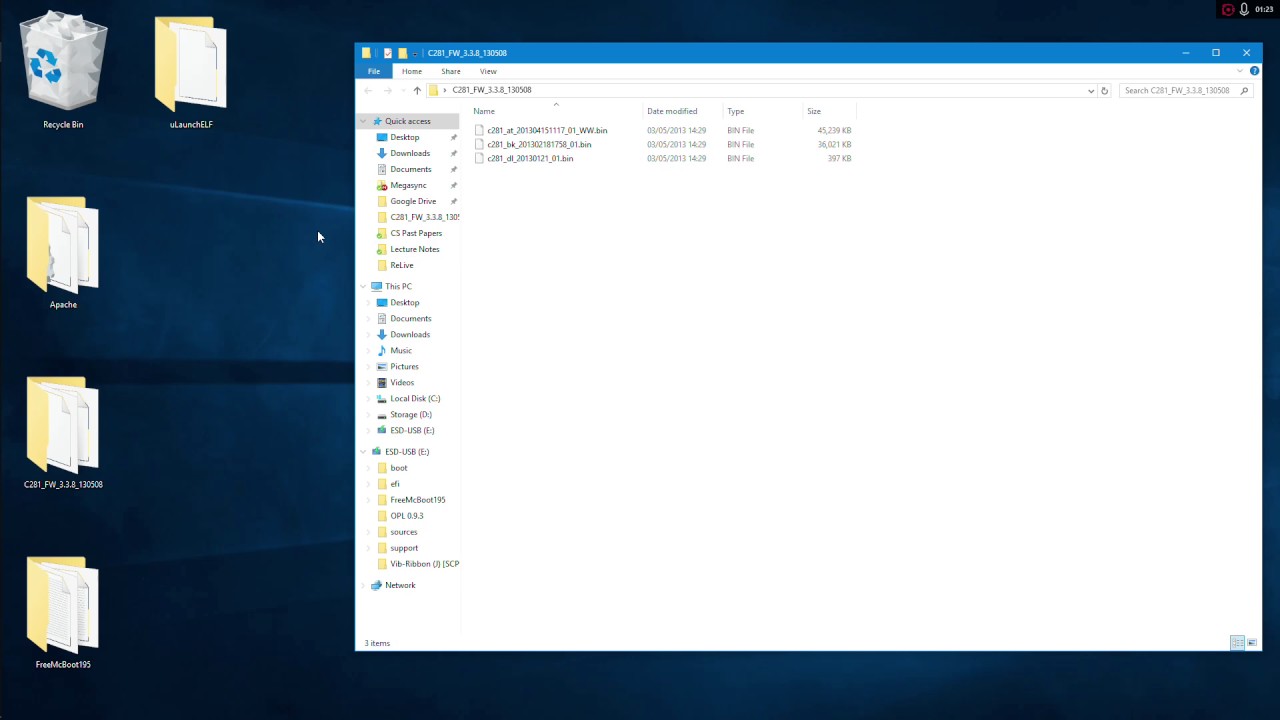Open the File menu

(374, 71)
